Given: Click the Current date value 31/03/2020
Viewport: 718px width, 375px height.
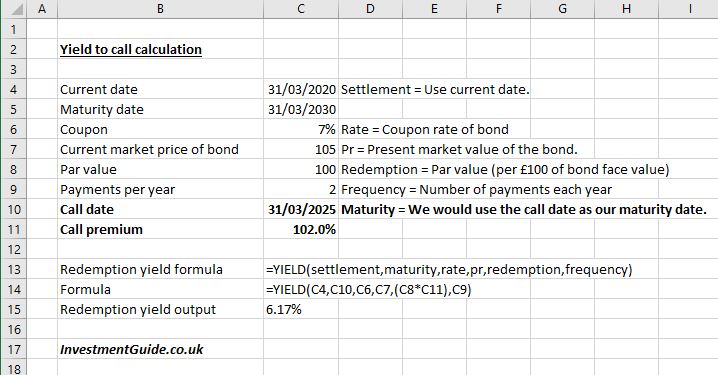Looking at the screenshot, I should click(x=301, y=89).
